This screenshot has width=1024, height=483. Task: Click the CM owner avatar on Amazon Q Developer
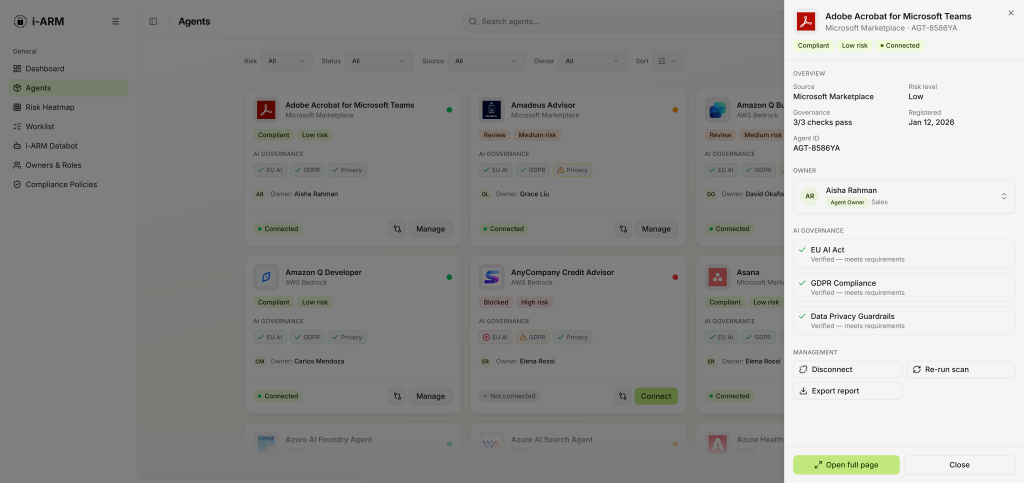point(260,361)
